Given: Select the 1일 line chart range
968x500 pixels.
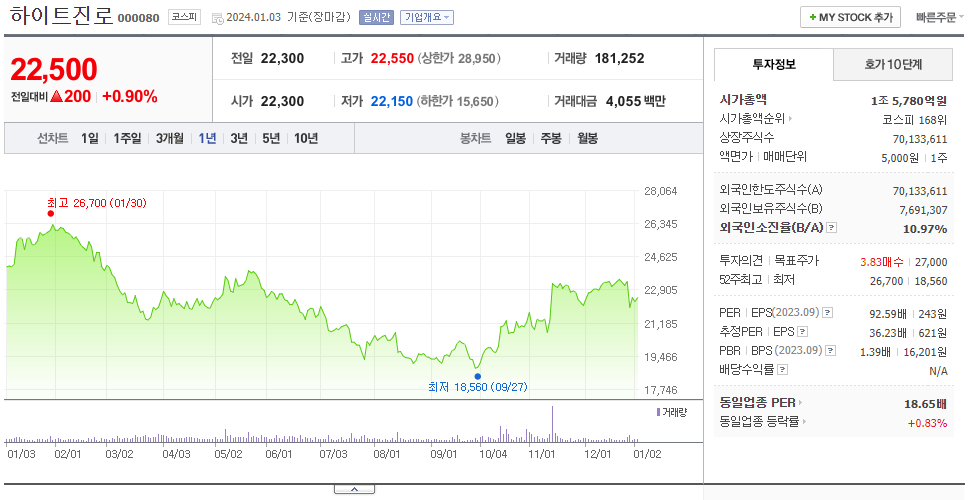Looking at the screenshot, I should point(90,138).
